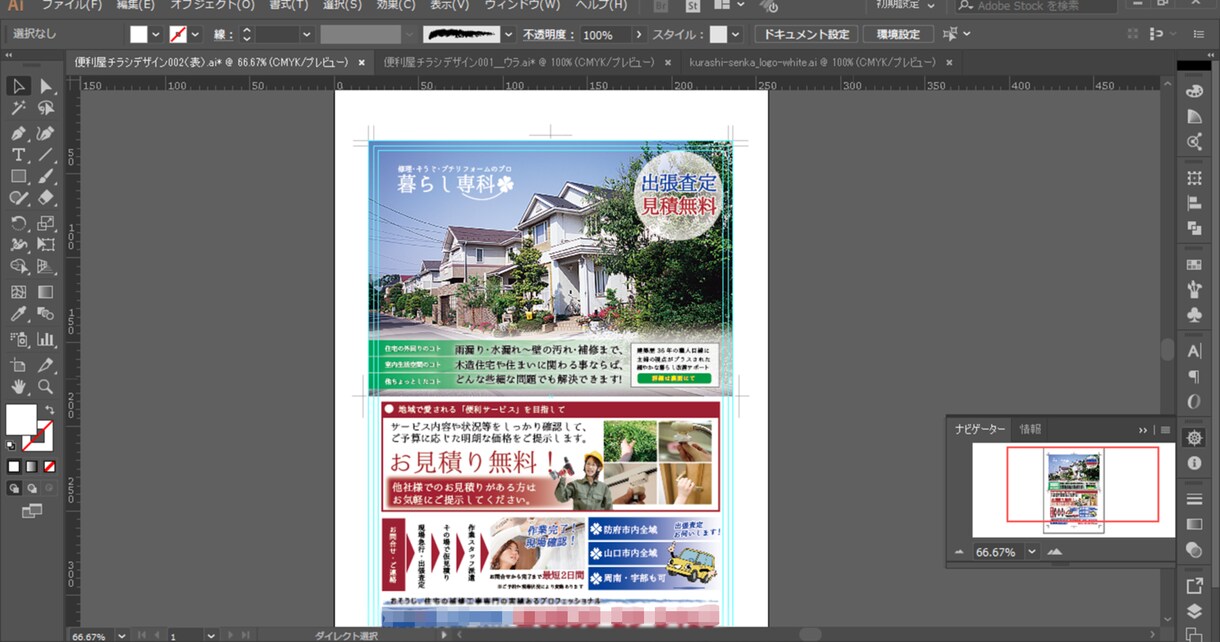Select the Direct Selection tool
Image resolution: width=1220 pixels, height=642 pixels.
pos(45,86)
